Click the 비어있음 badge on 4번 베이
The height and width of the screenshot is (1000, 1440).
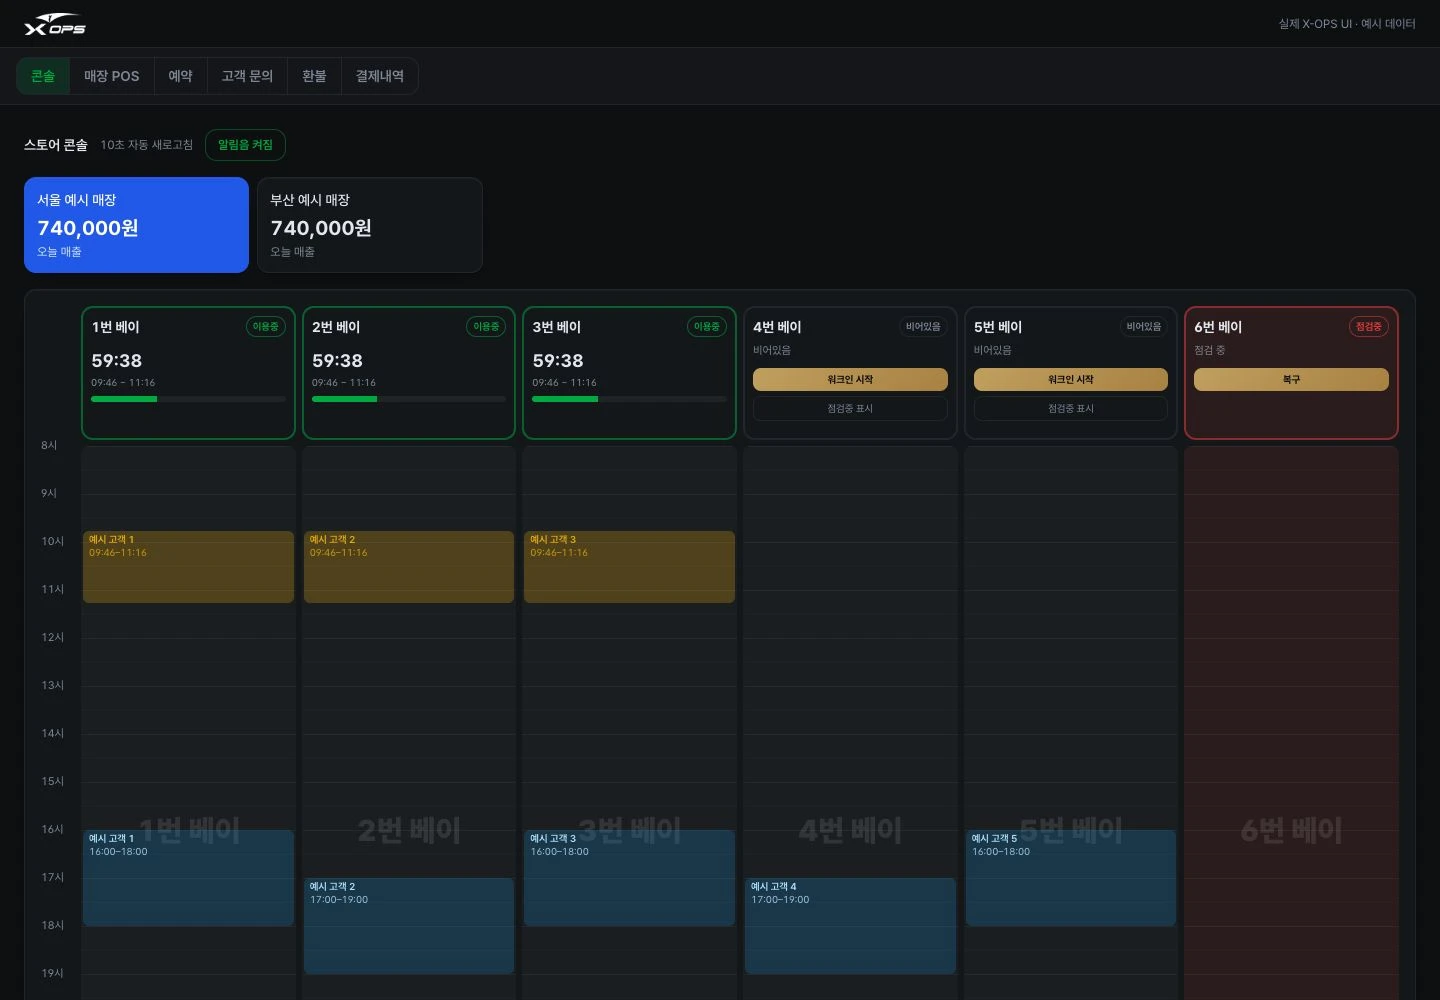(x=923, y=327)
